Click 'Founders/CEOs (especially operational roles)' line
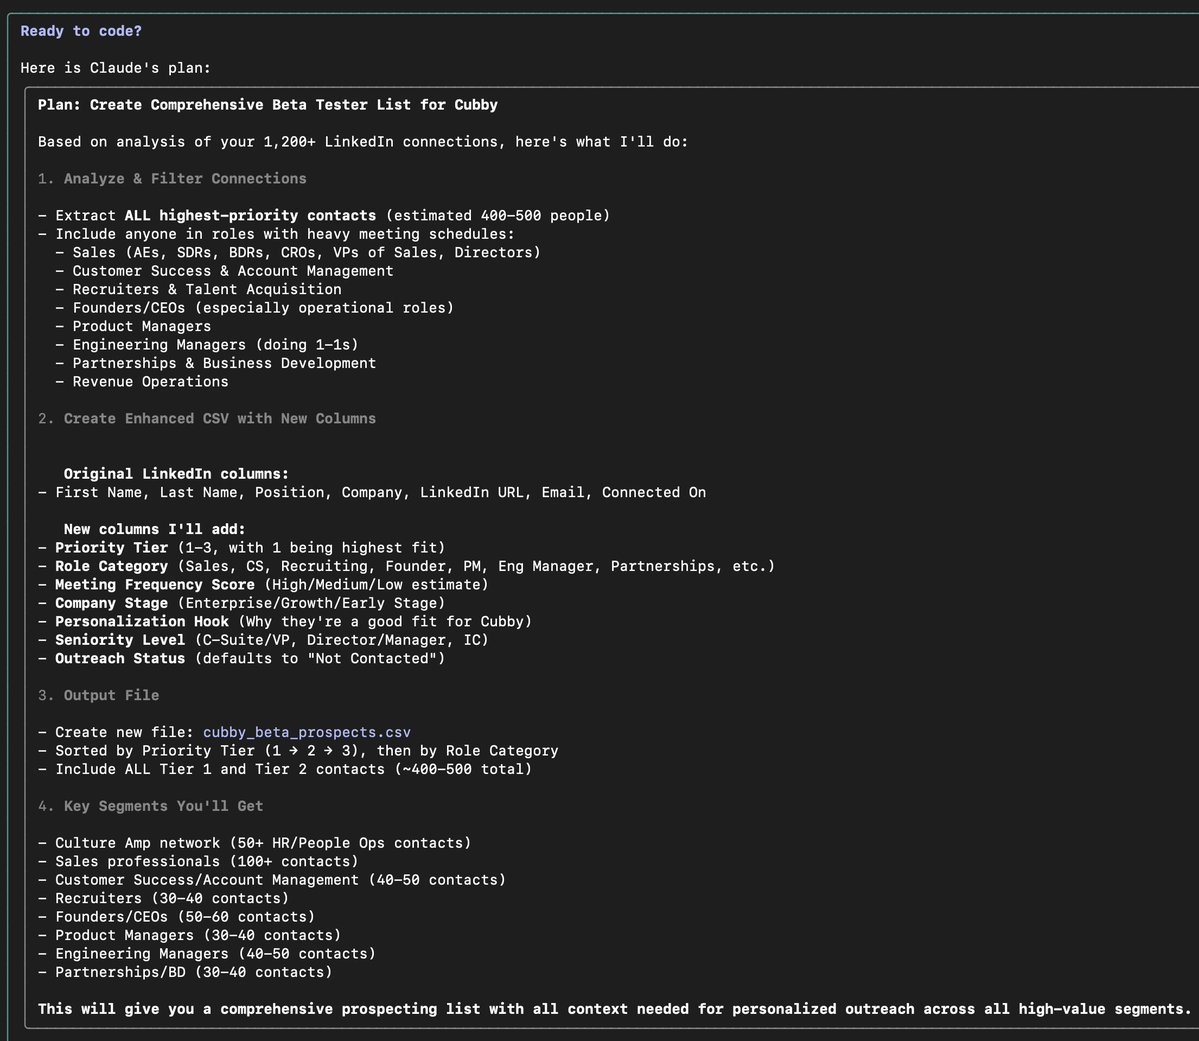1199x1041 pixels. (255, 307)
